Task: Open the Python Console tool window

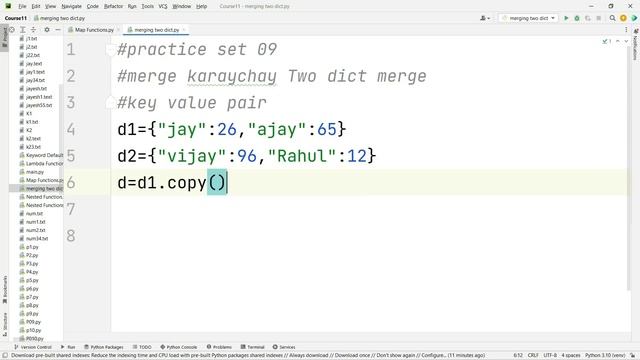Action: tap(178, 347)
